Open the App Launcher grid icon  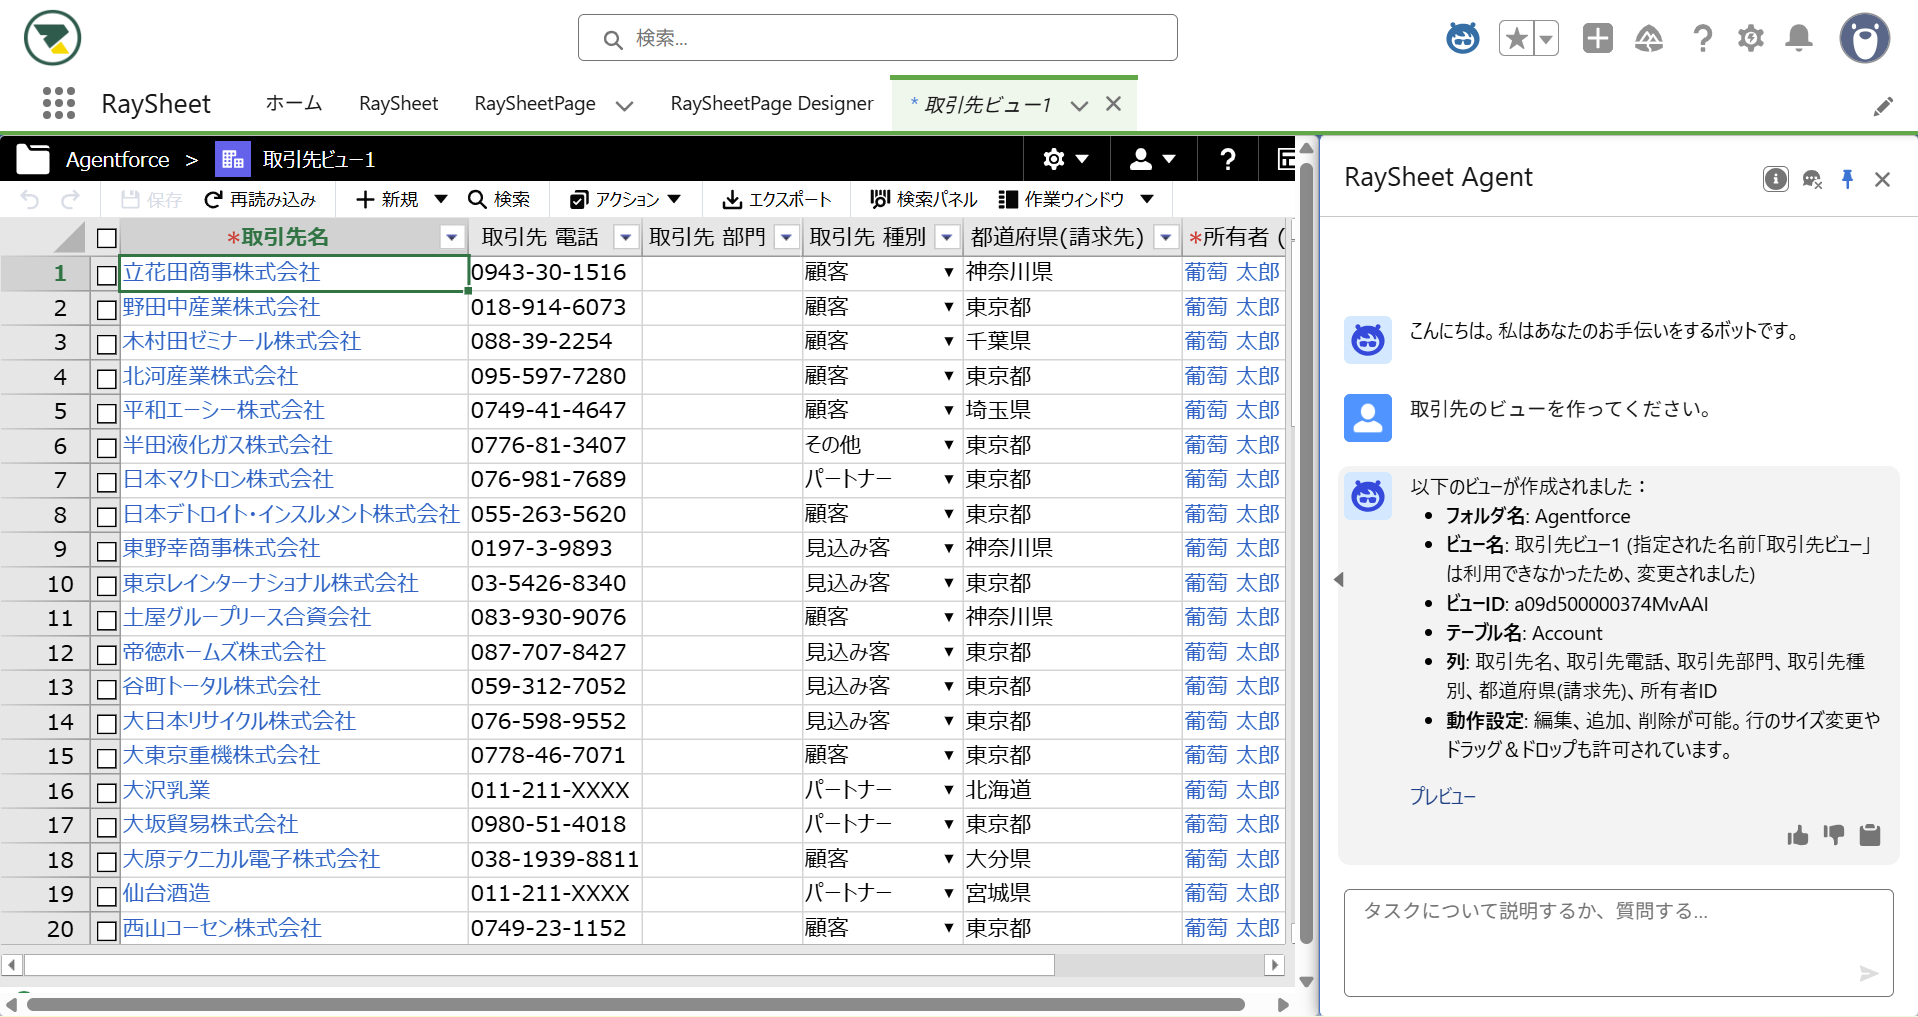59,103
